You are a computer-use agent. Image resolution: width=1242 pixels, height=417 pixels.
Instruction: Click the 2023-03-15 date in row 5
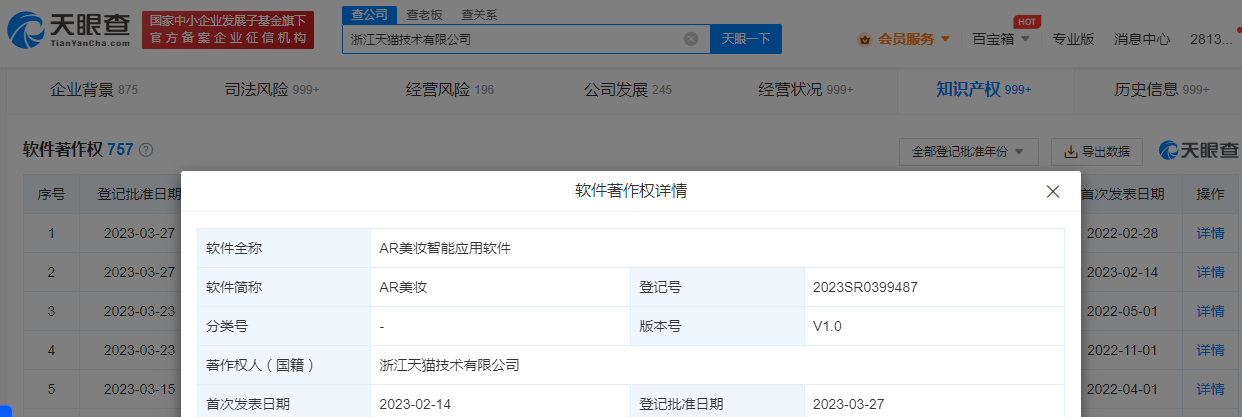[138, 389]
